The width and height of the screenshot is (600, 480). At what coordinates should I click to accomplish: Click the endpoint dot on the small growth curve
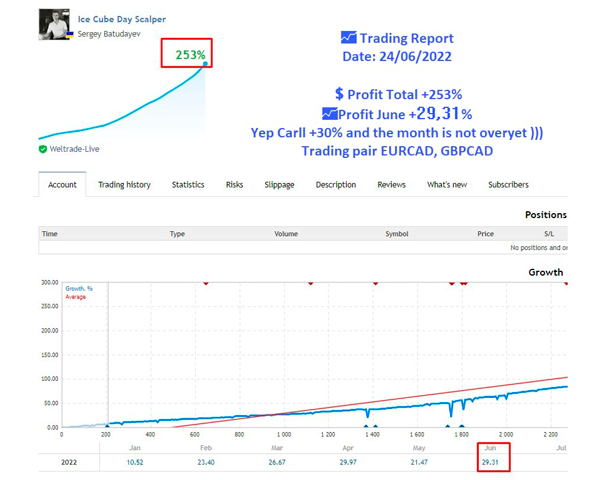[205, 64]
